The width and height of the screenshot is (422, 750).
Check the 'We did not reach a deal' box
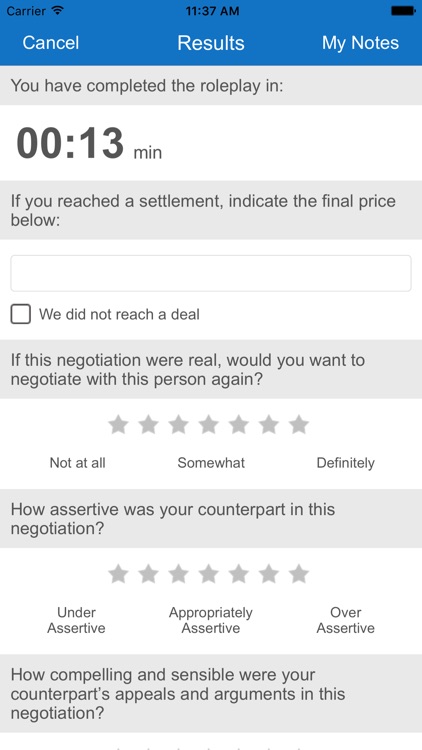21,314
